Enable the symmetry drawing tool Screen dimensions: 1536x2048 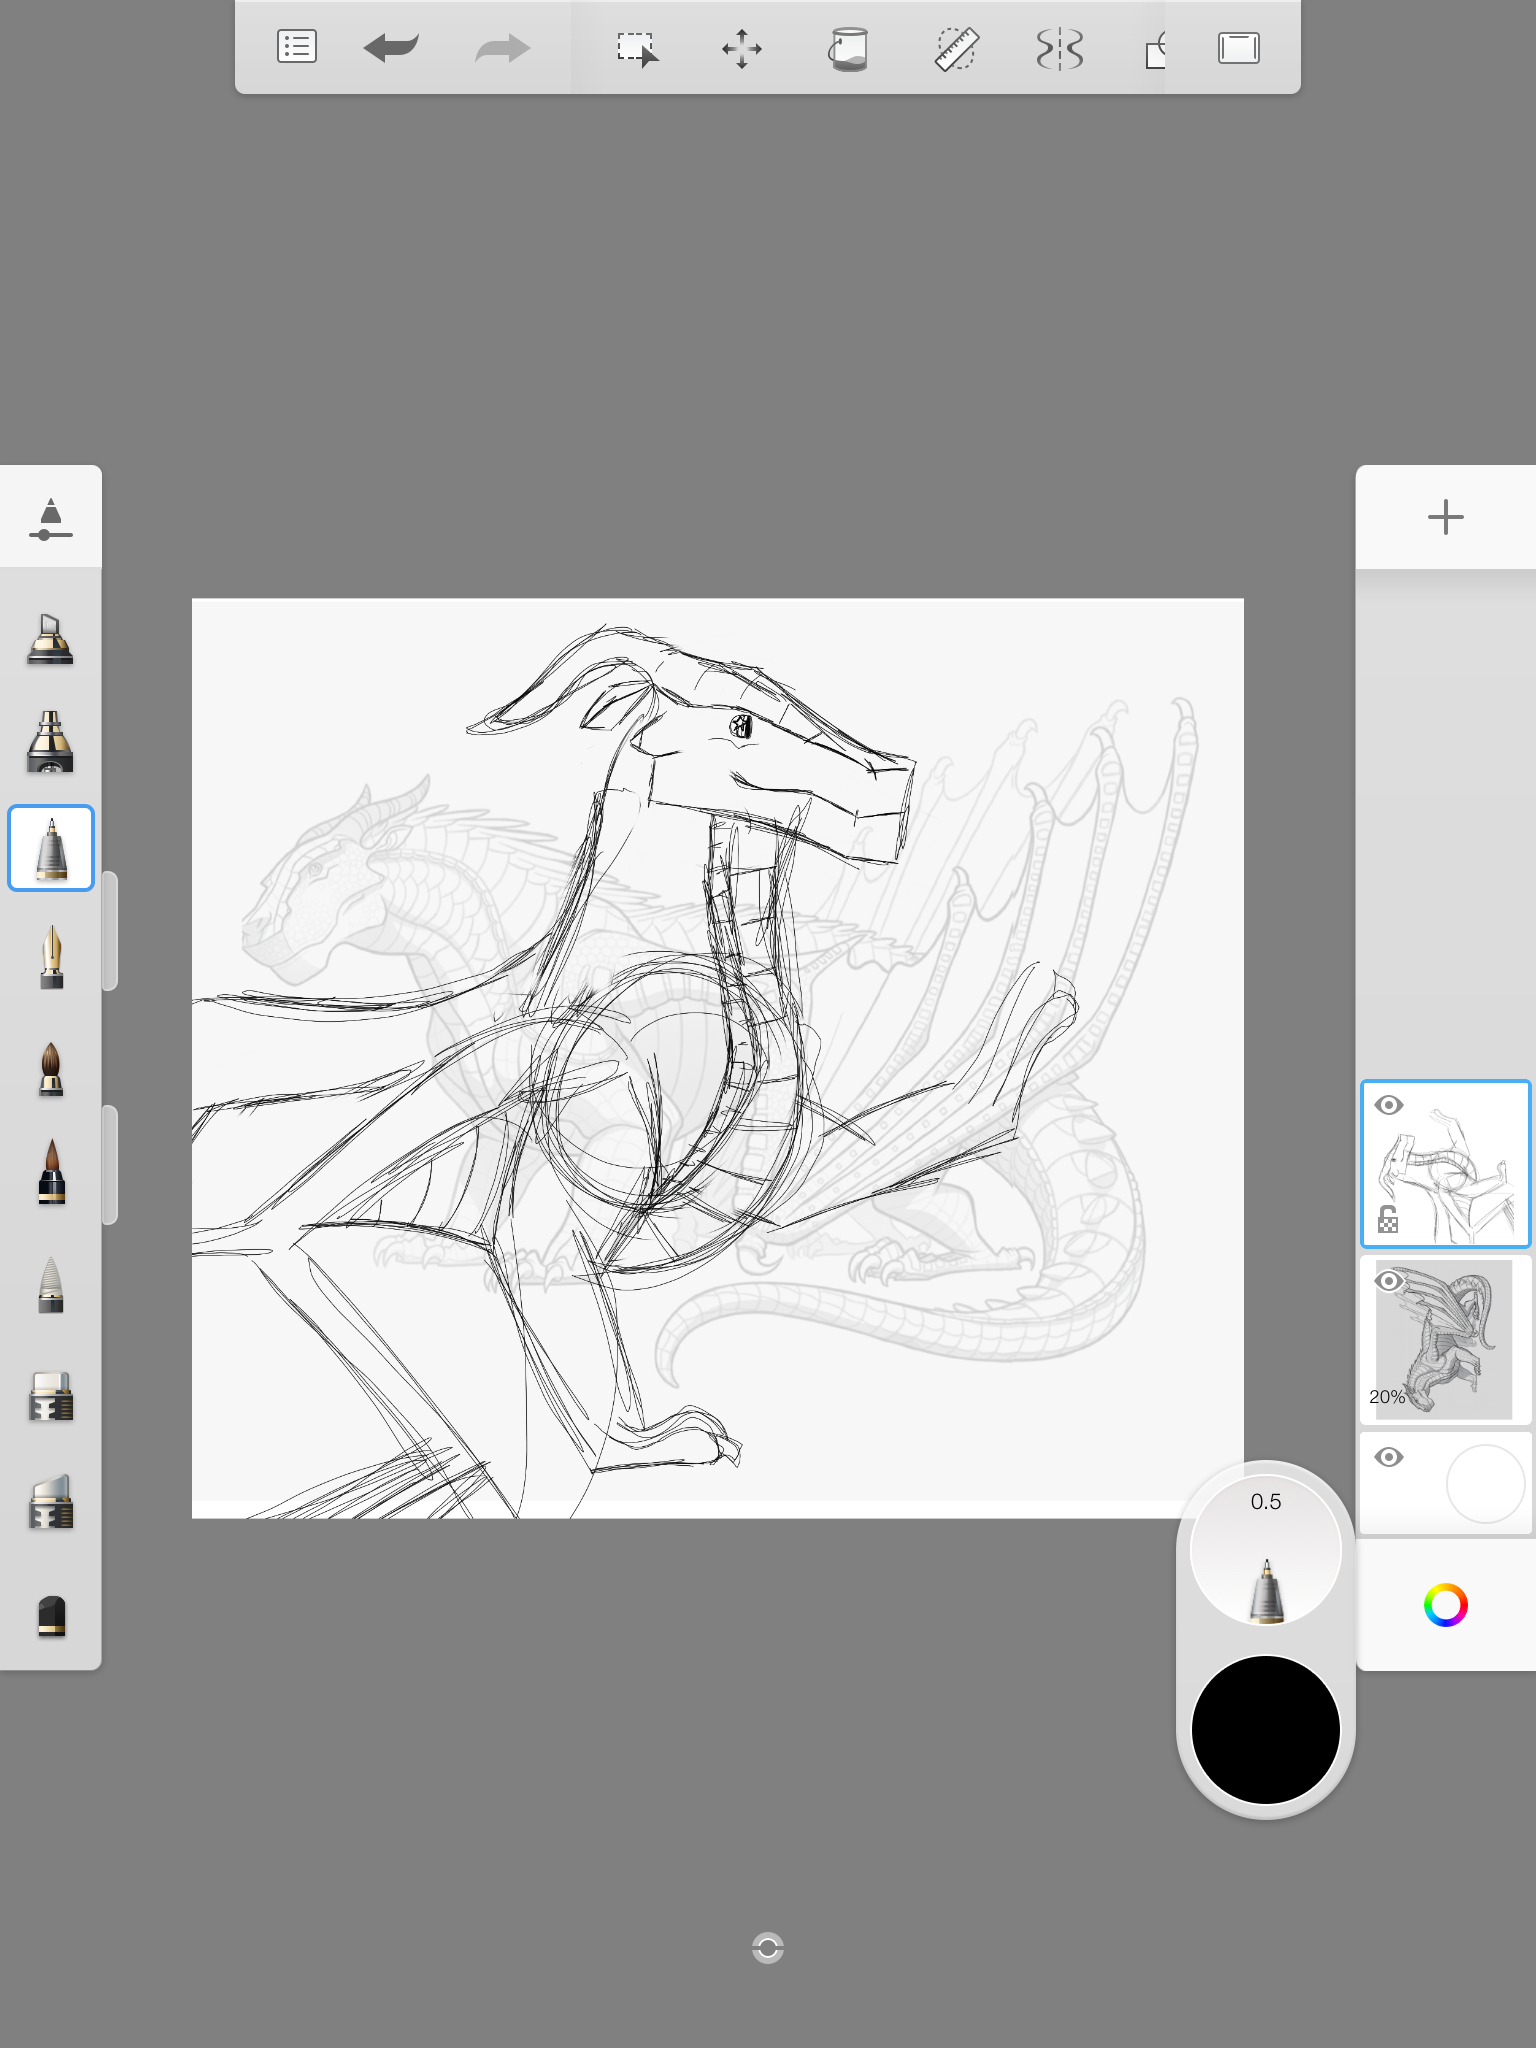click(x=1060, y=48)
